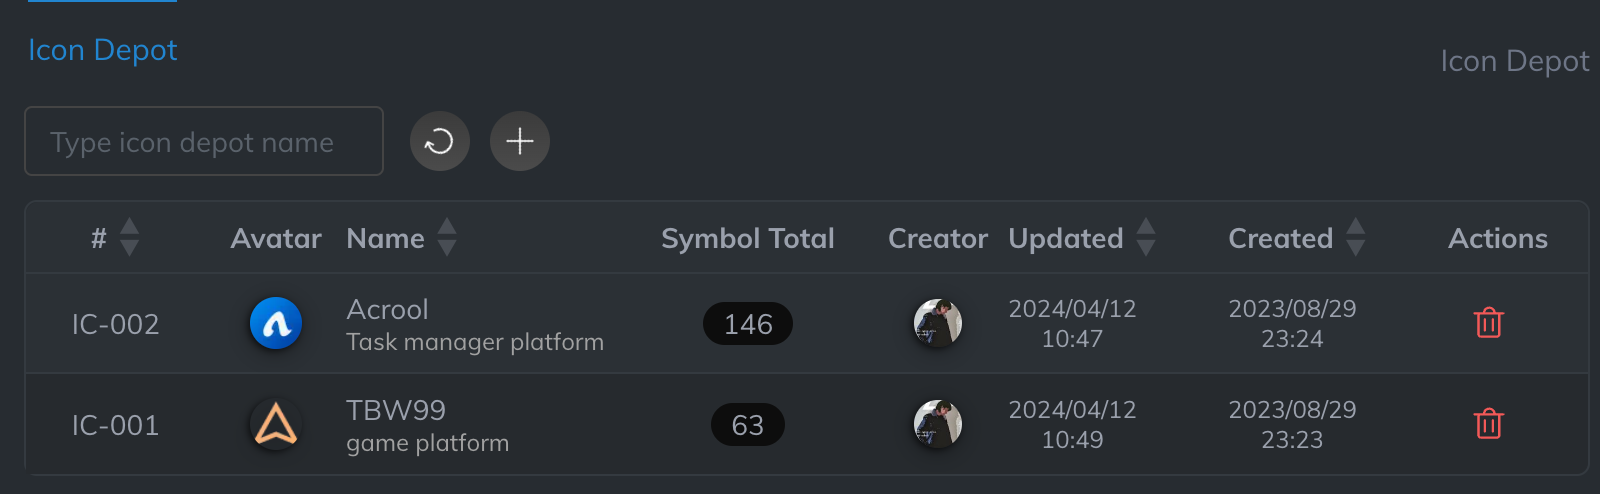
Task: Click the TBW99 orange triangle avatar
Action: [x=276, y=424]
